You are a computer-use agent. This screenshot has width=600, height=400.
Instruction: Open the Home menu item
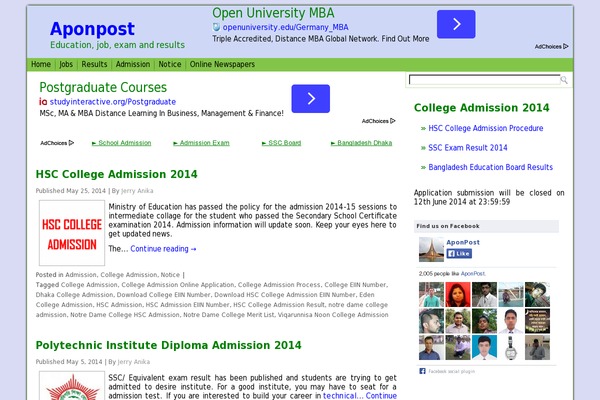click(x=41, y=64)
